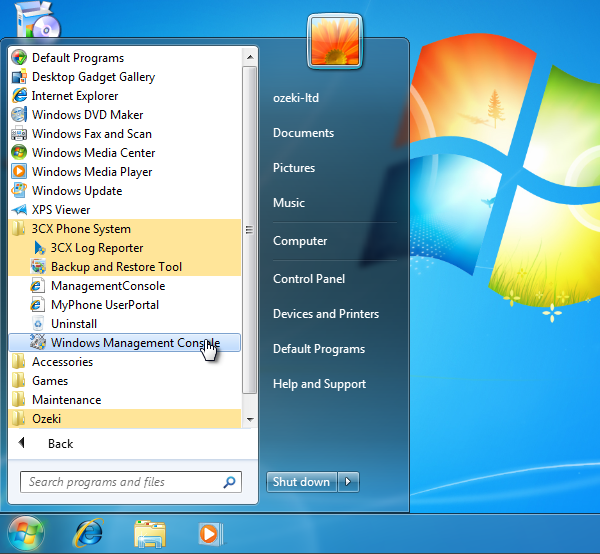The height and width of the screenshot is (554, 600).
Task: Click the Back arrow icon
Action: (22, 443)
